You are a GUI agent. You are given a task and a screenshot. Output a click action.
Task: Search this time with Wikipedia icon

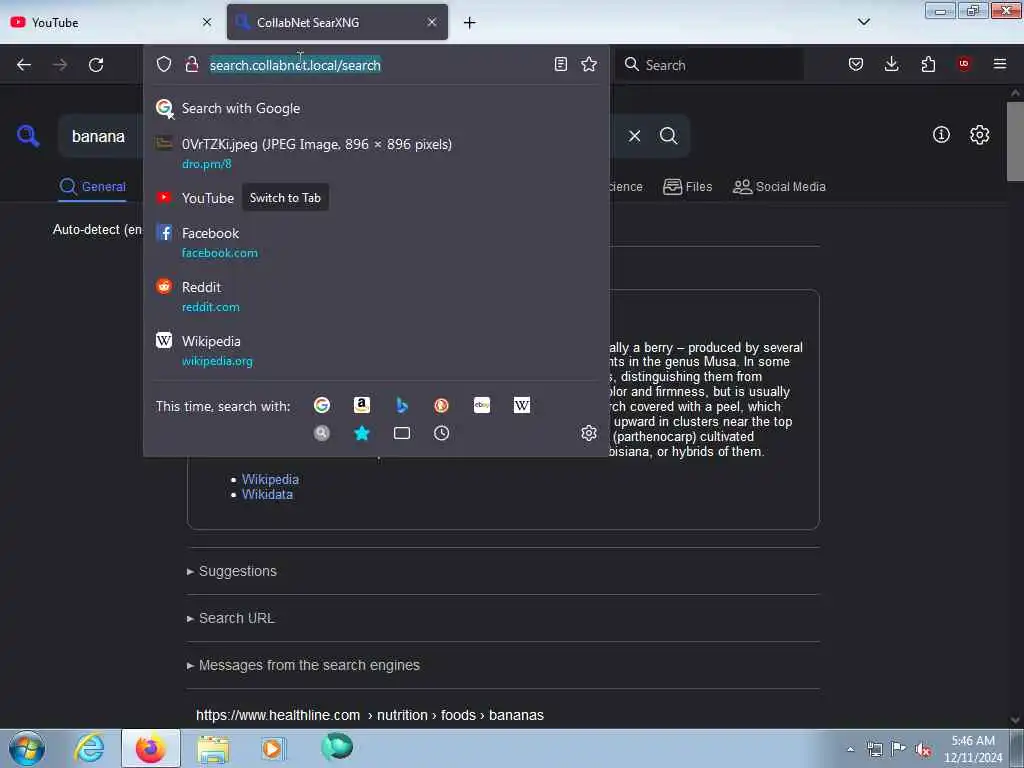tap(522, 406)
